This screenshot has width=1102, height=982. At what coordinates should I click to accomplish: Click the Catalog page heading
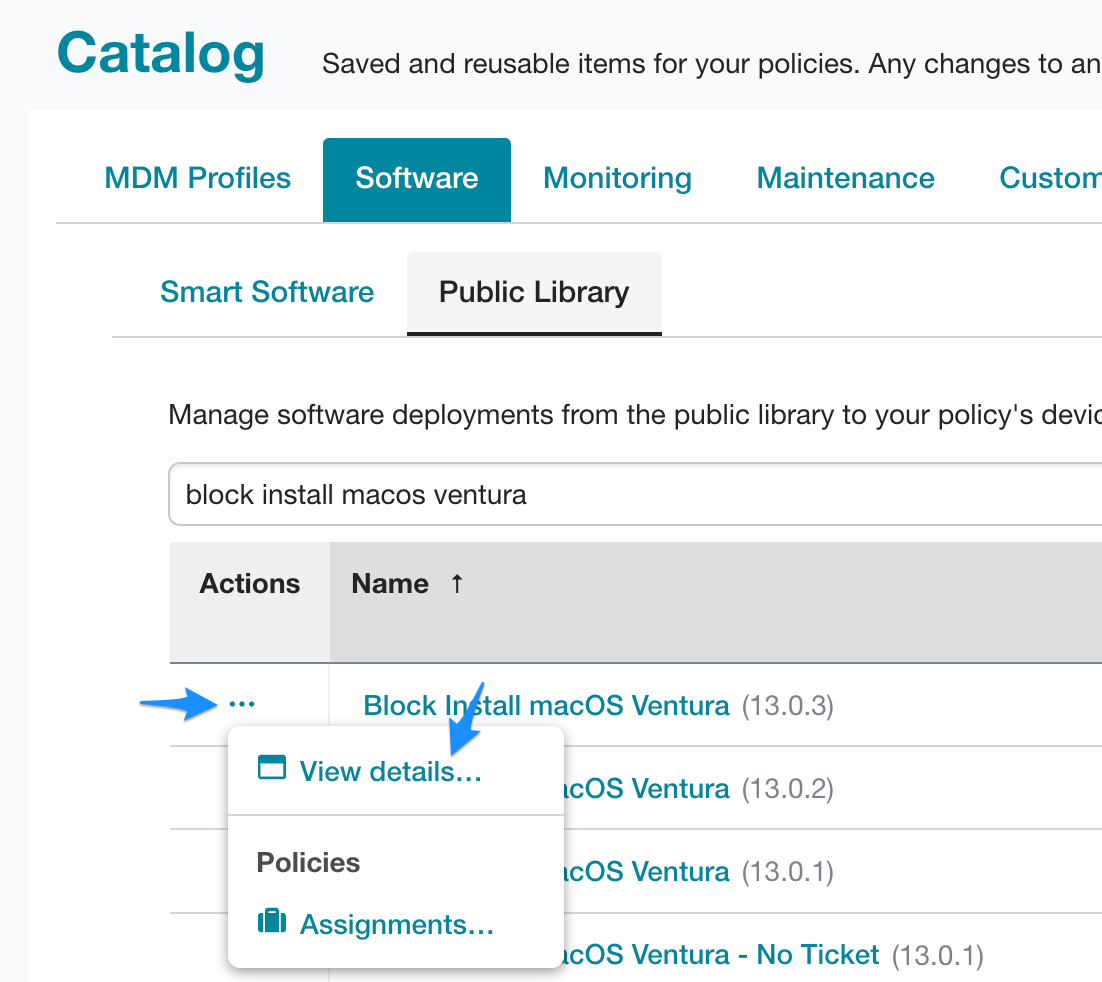[161, 54]
